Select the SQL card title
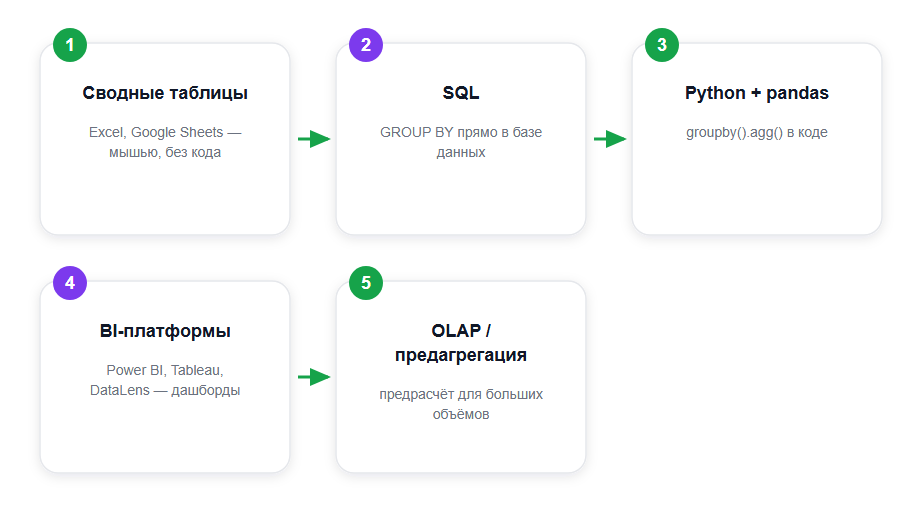922x516 pixels. pyautogui.click(x=461, y=93)
